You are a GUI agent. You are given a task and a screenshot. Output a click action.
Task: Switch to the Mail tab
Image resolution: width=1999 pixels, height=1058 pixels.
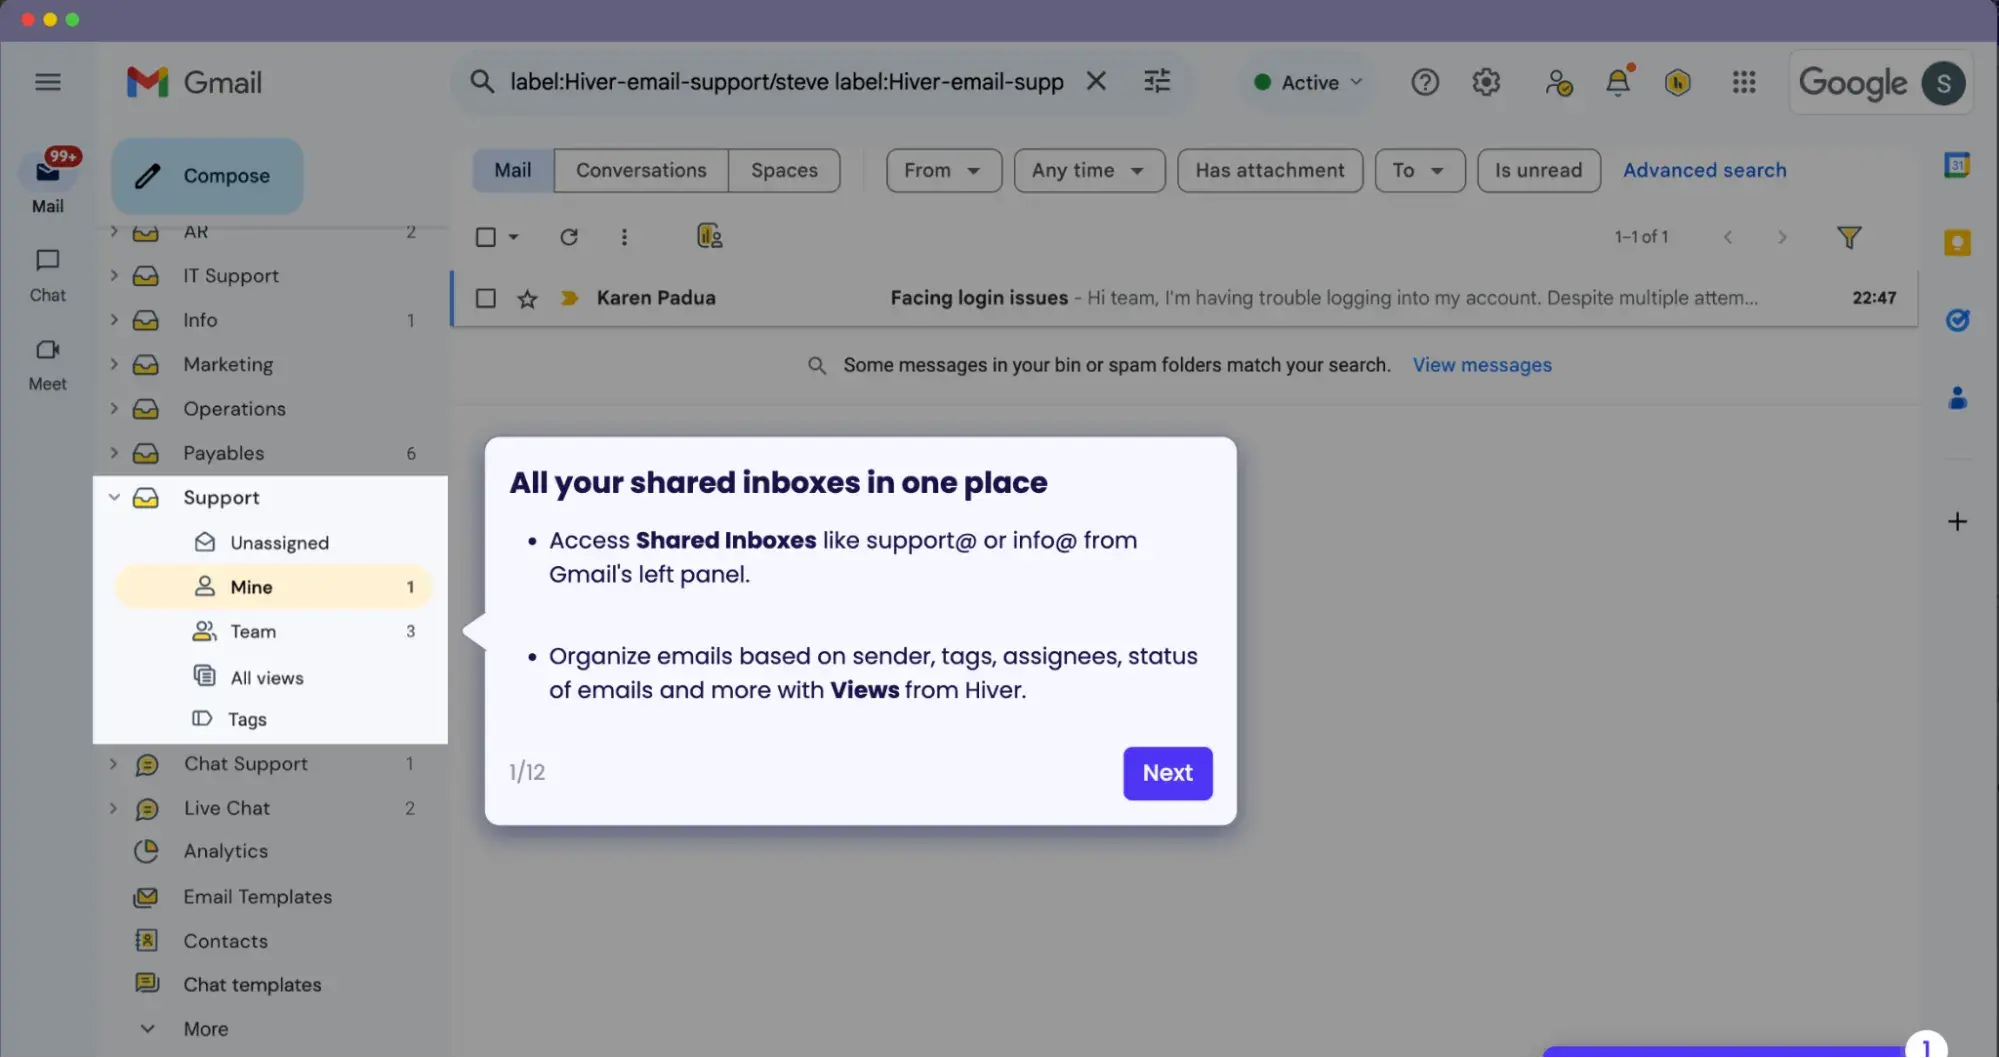[513, 170]
